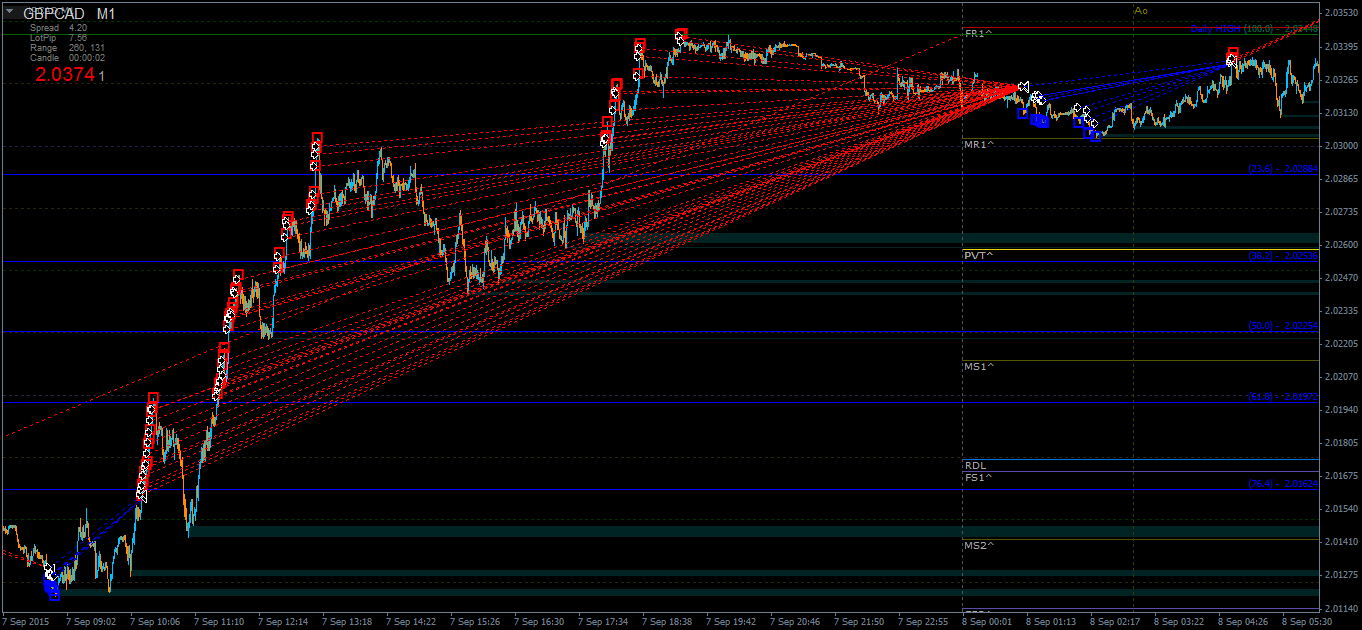
Task: Click 2.01140 on the price scale
Action: (x=1341, y=608)
